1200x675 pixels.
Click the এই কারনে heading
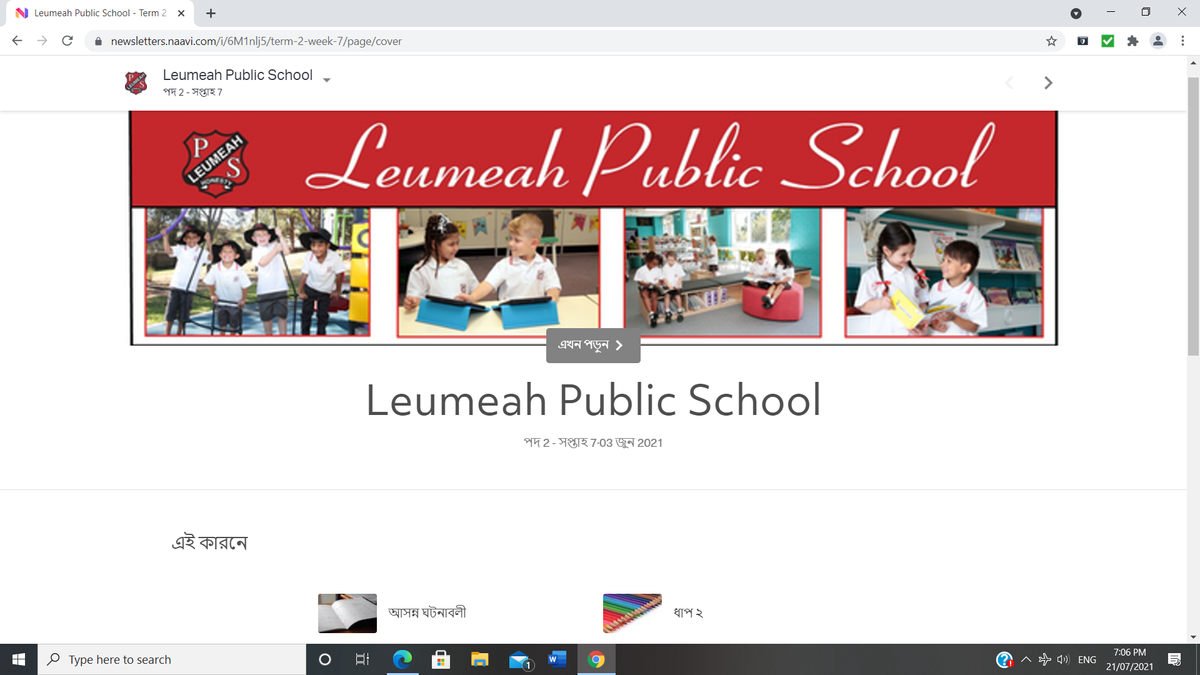coord(210,543)
